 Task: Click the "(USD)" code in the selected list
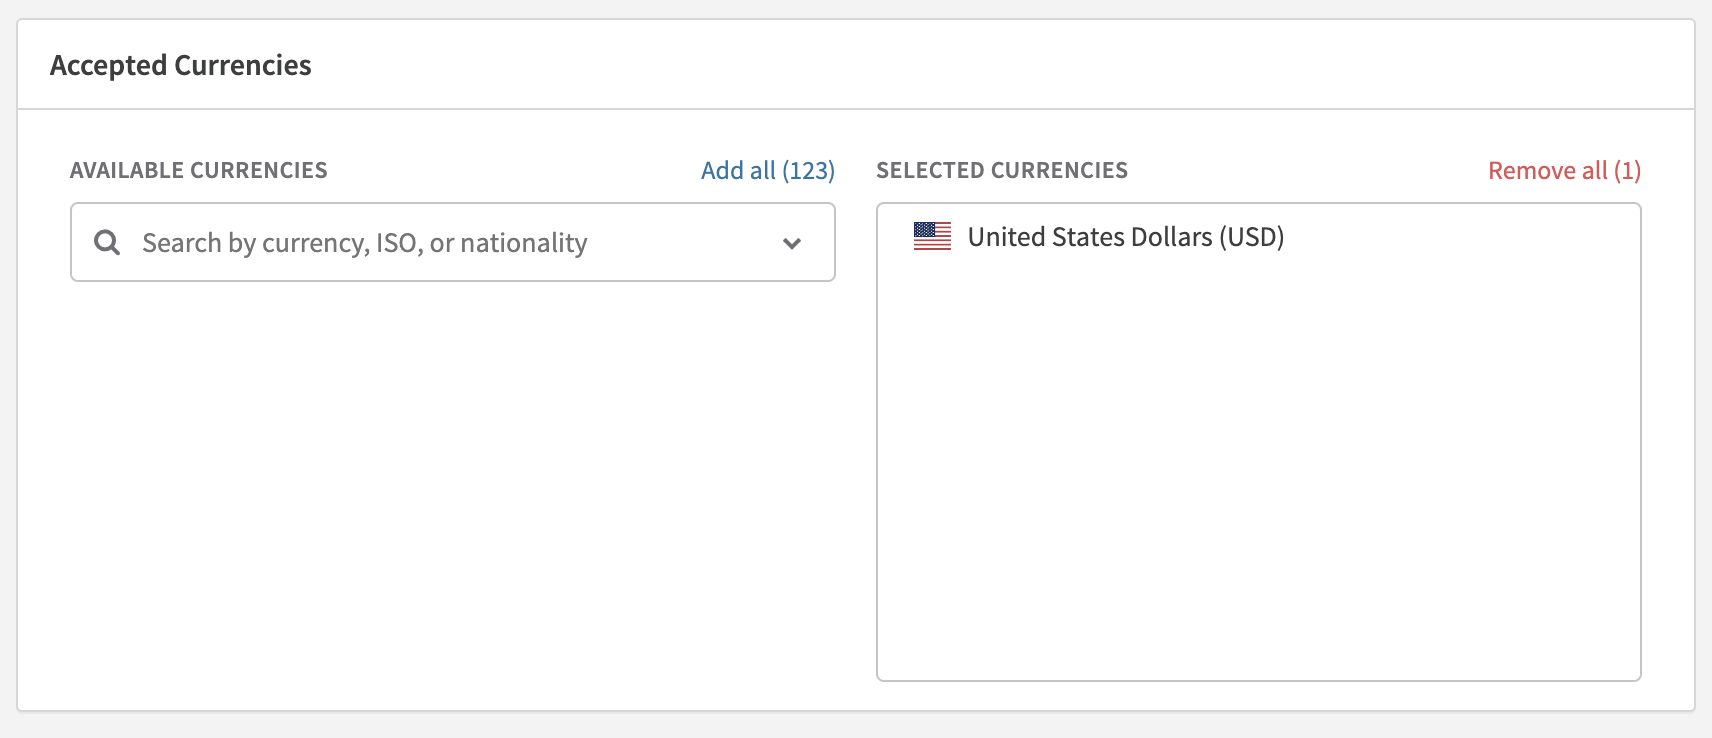(1251, 237)
